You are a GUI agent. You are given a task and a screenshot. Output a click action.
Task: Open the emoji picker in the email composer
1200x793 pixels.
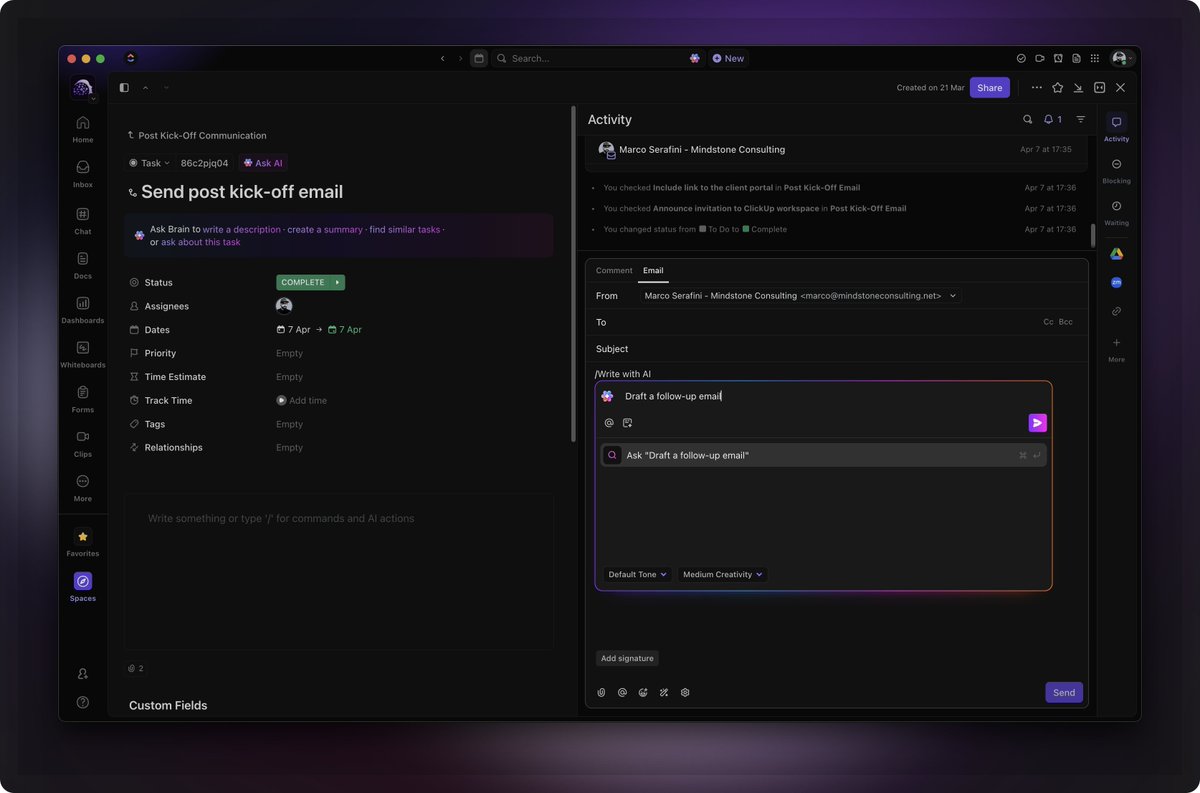coord(643,692)
